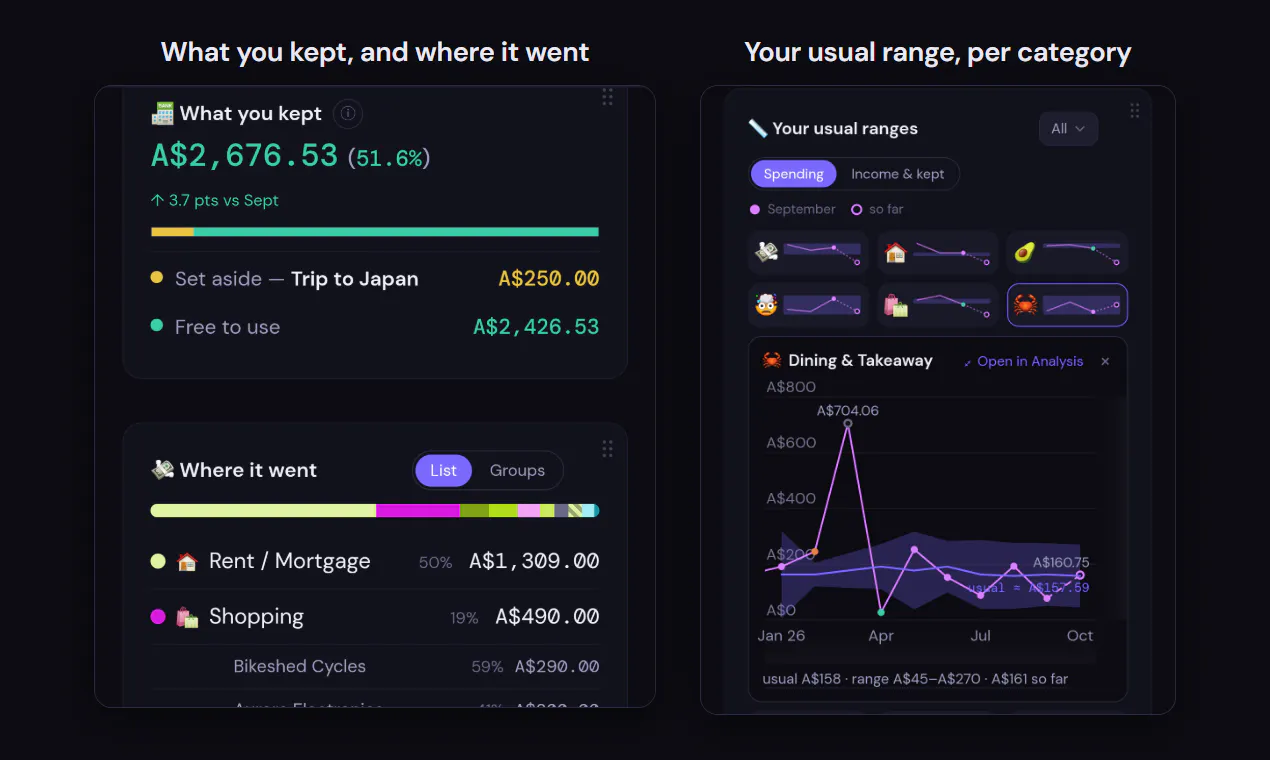
Task: Click the Bikeshed Cycles merchant row
Action: (x=375, y=667)
